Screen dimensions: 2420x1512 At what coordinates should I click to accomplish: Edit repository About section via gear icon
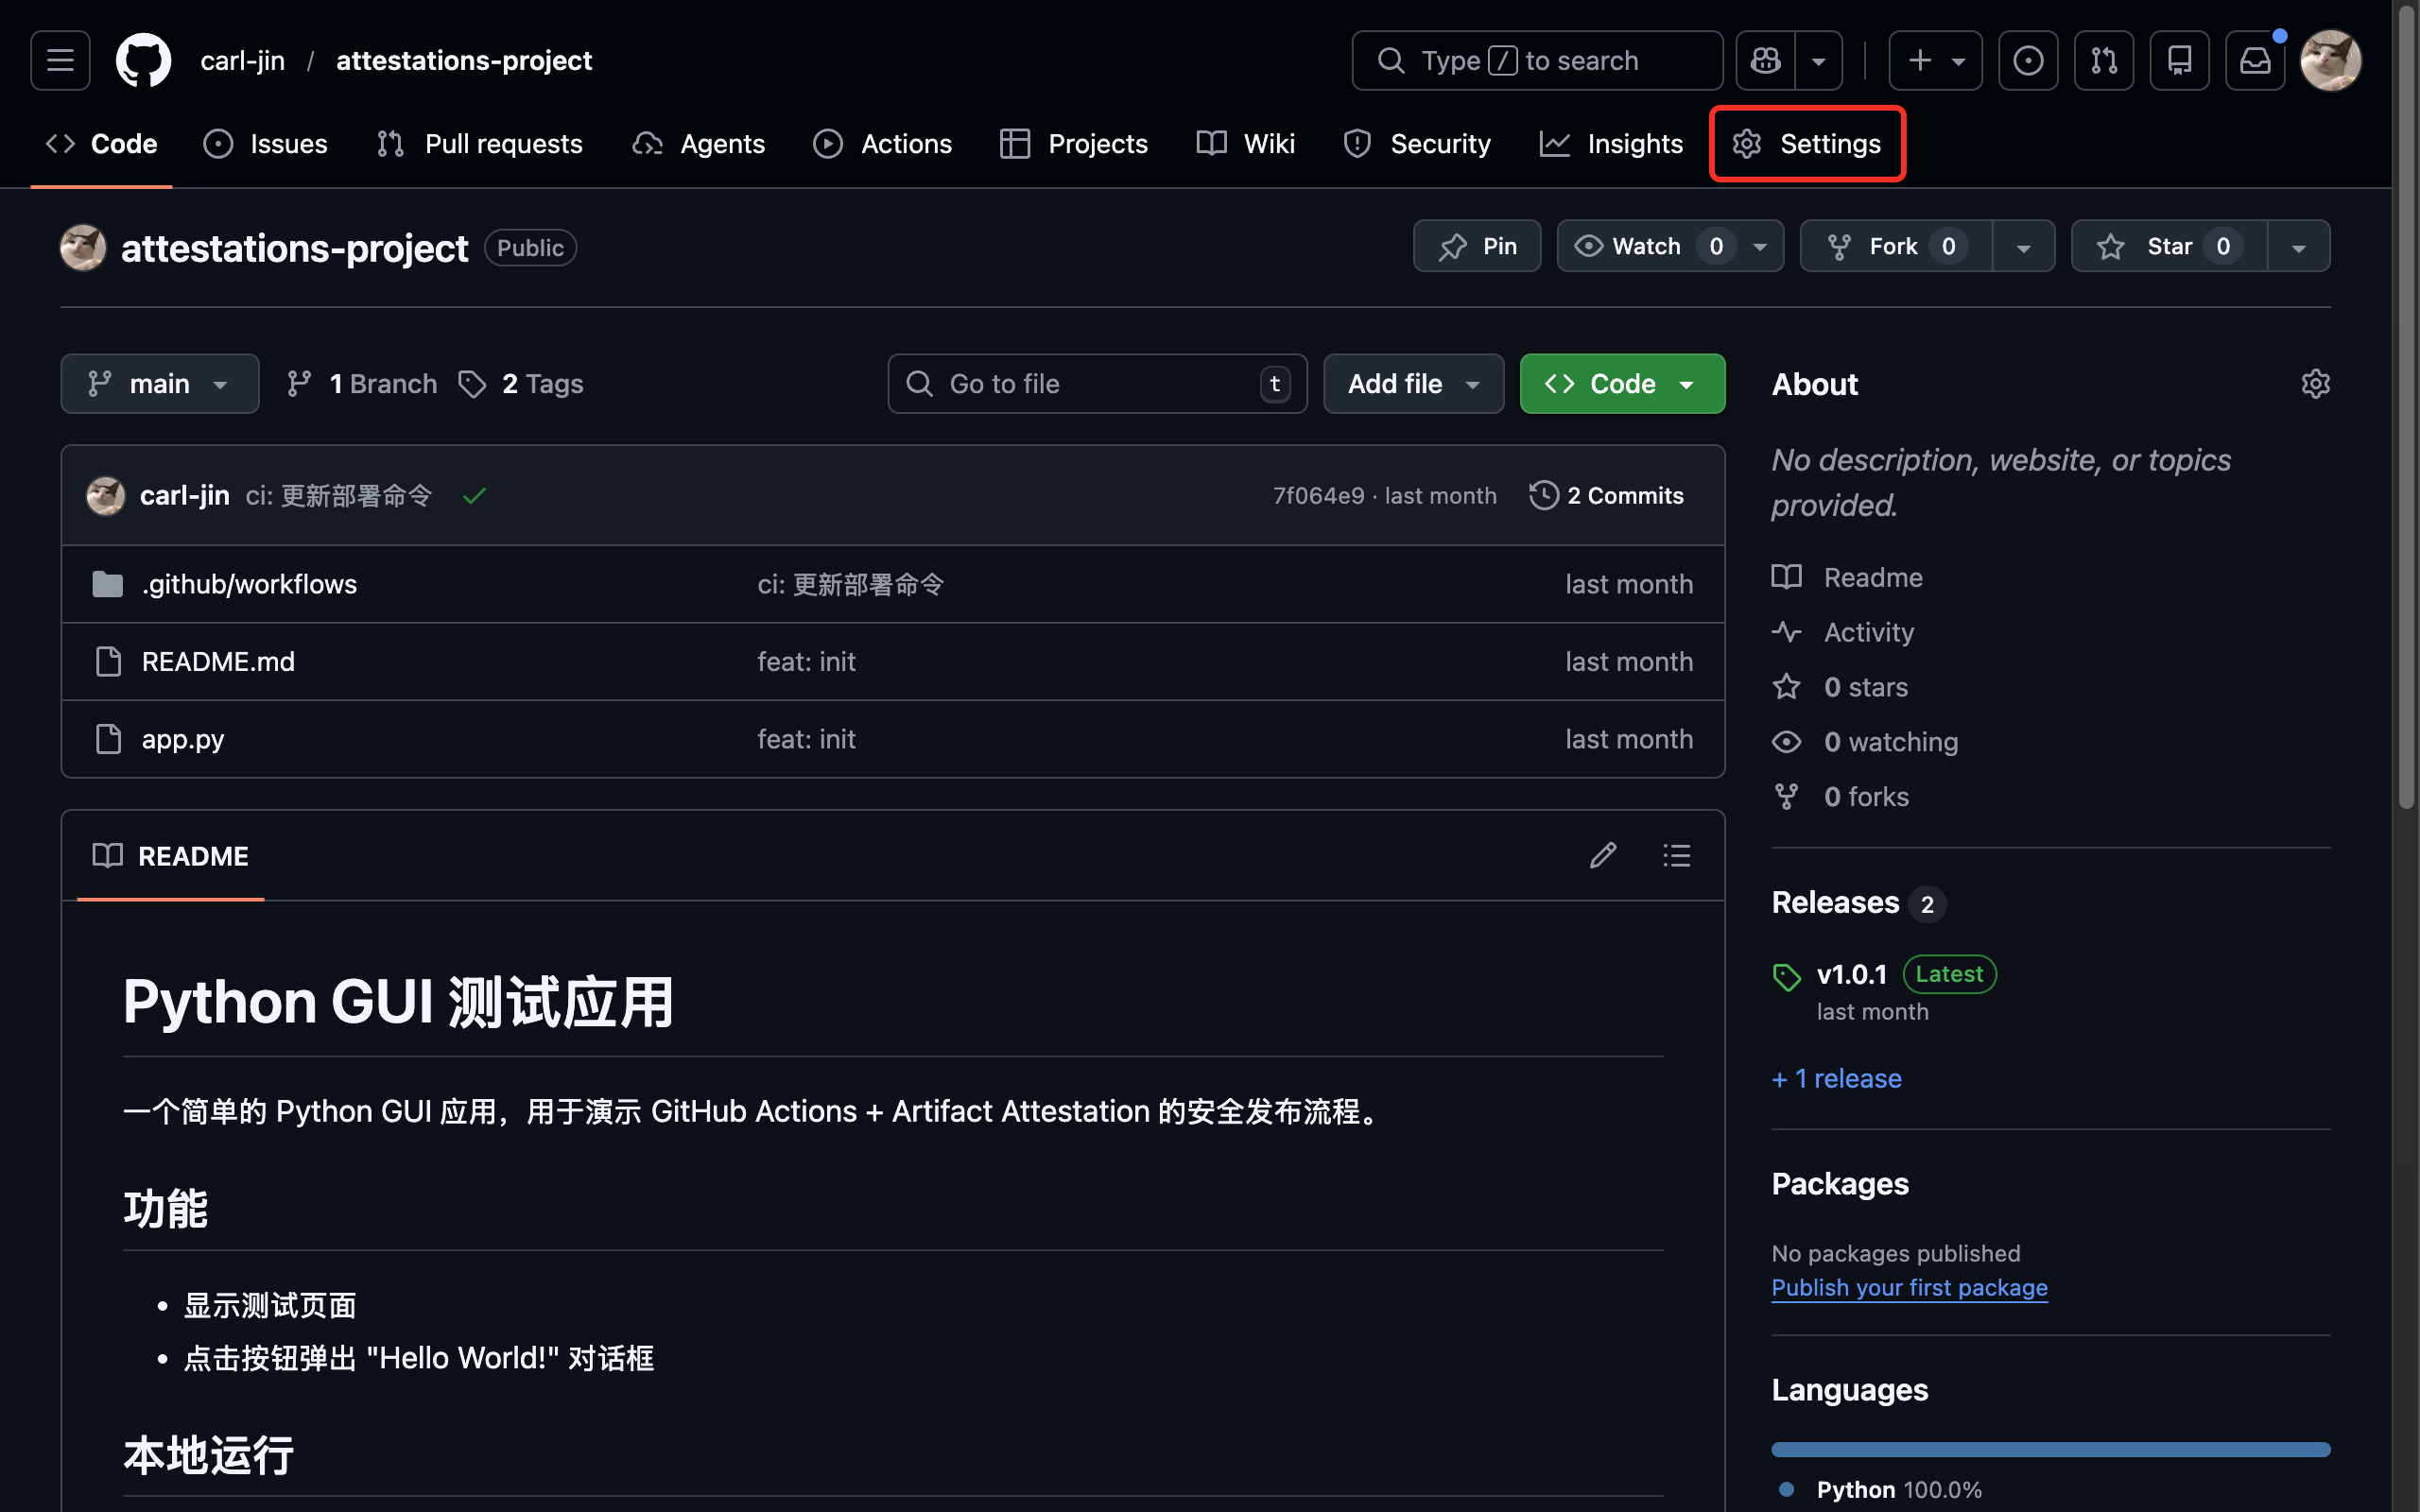2317,383
